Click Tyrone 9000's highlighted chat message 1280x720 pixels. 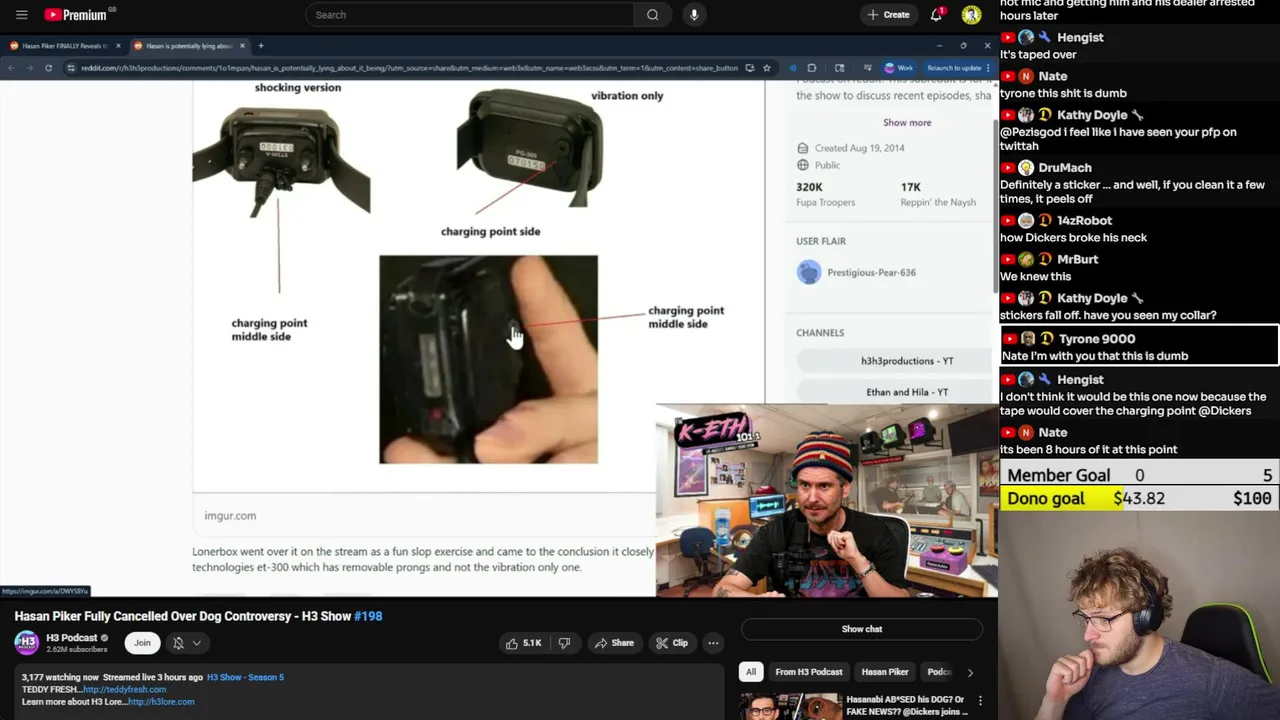coord(1139,347)
